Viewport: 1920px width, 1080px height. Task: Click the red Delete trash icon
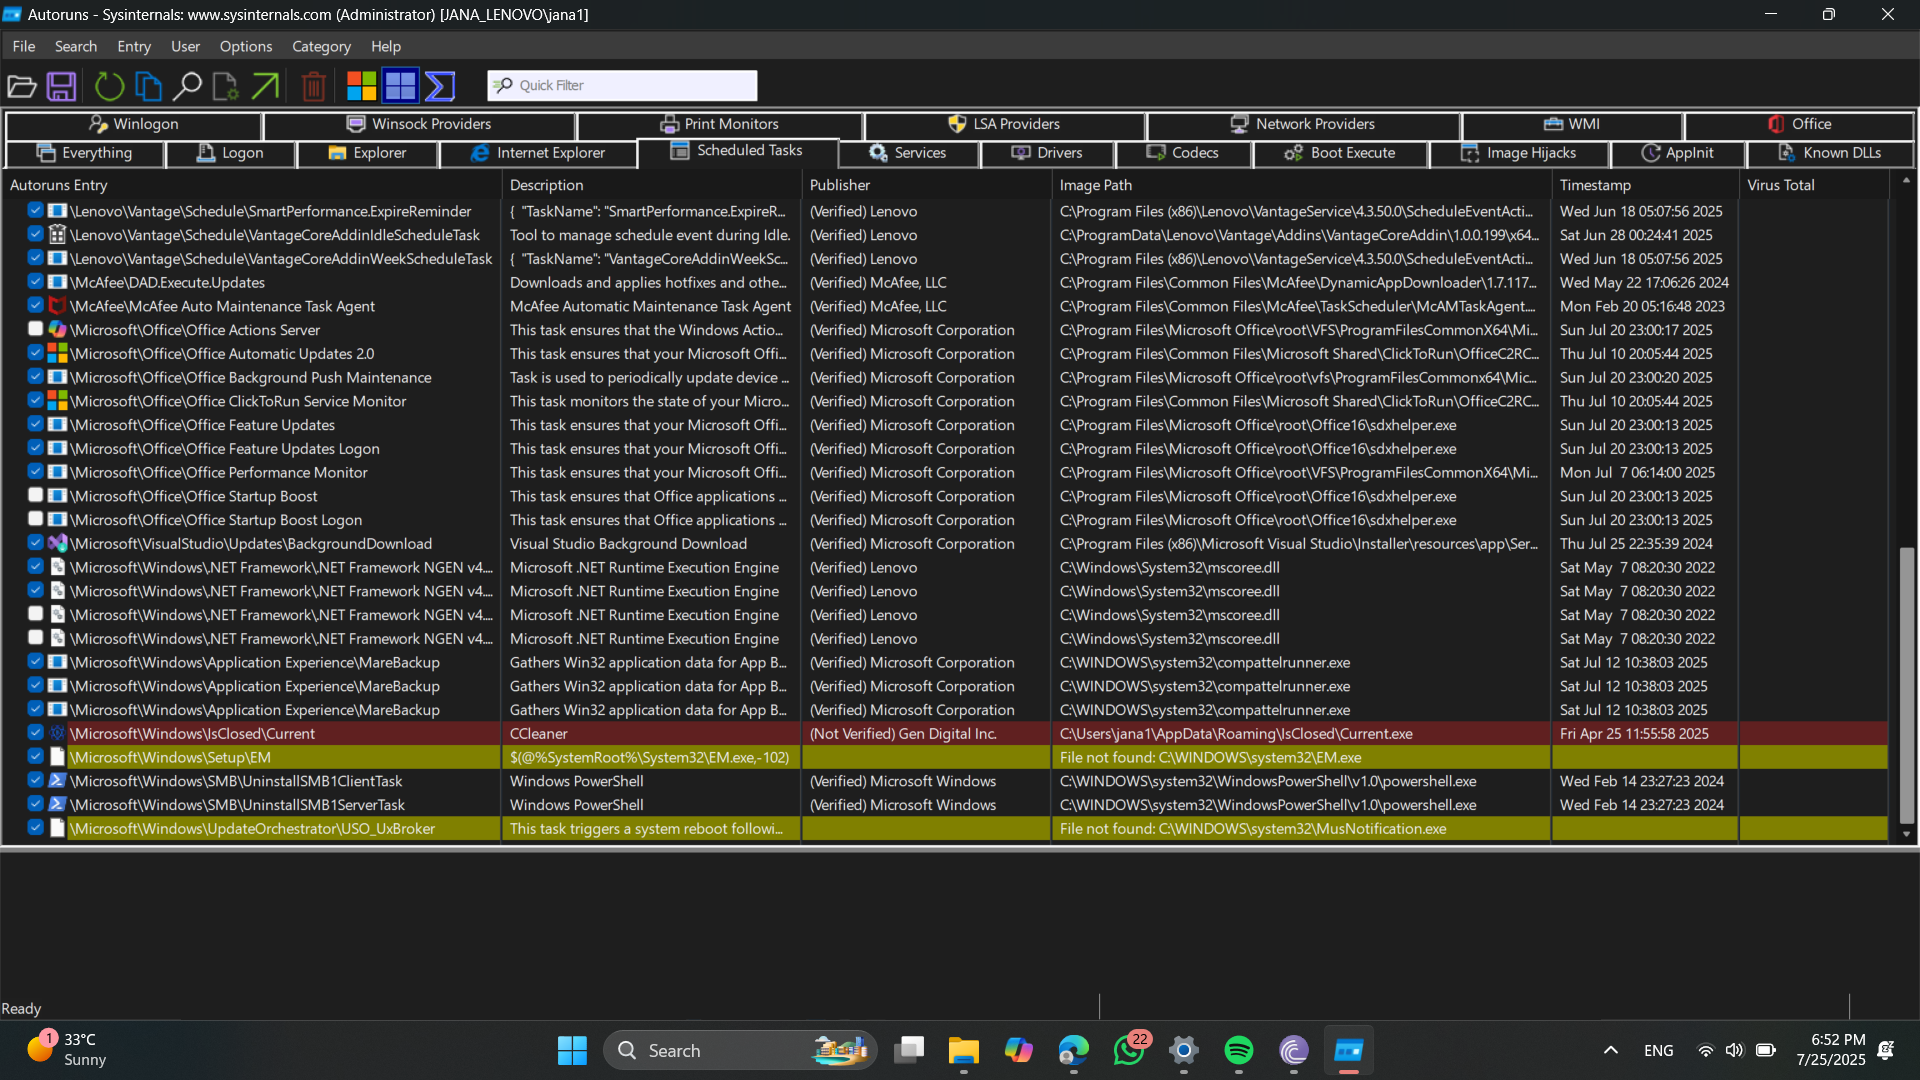tap(313, 86)
